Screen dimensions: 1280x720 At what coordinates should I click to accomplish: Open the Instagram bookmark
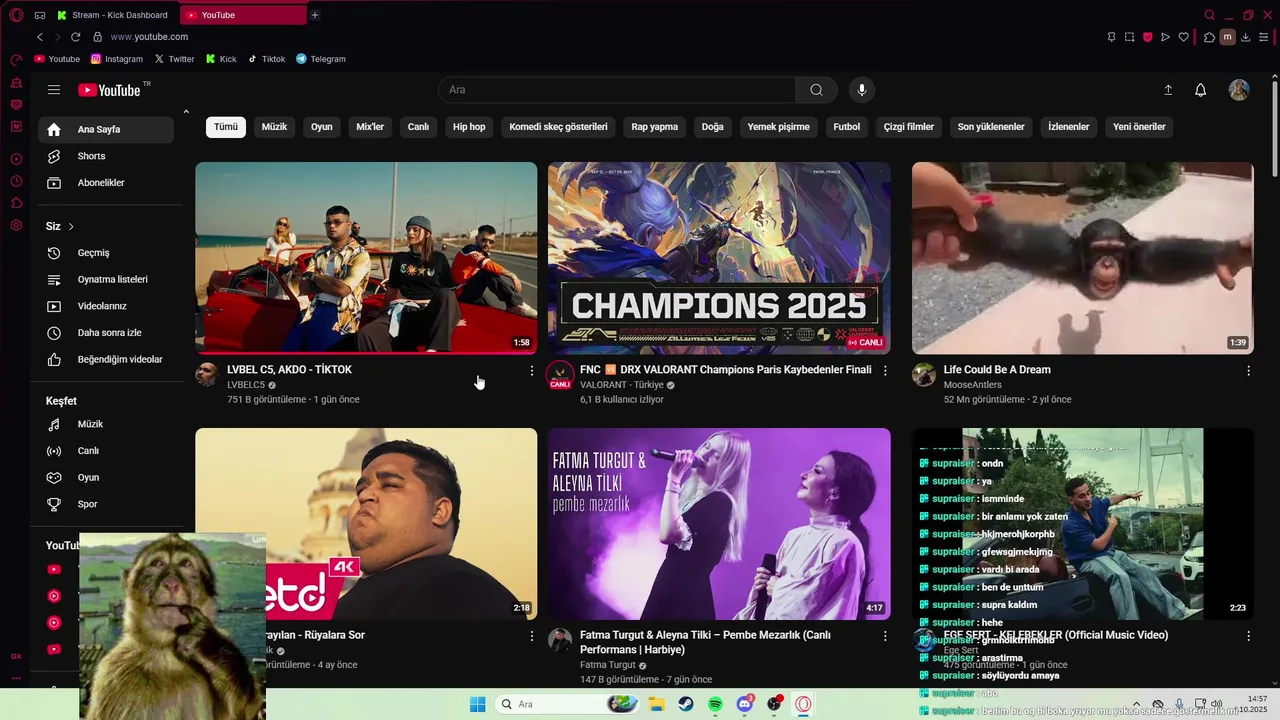point(117,59)
